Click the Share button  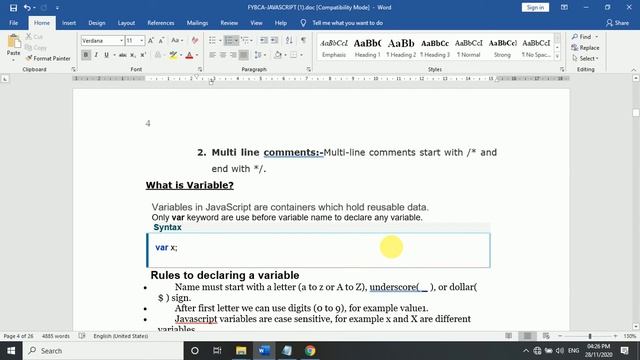(x=617, y=23)
